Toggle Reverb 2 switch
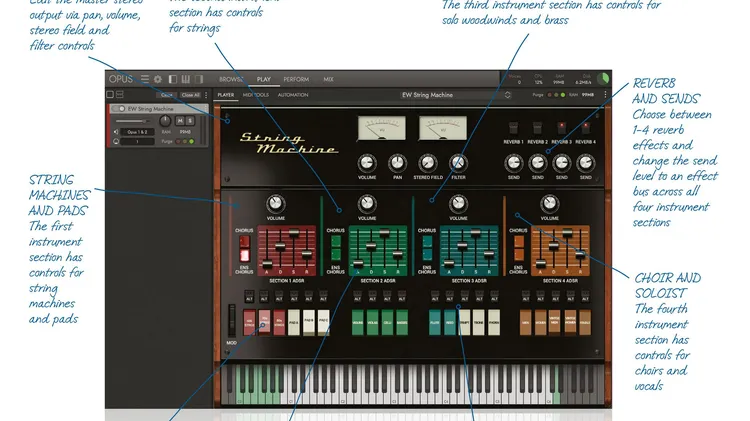This screenshot has height=421, width=750. (x=537, y=128)
